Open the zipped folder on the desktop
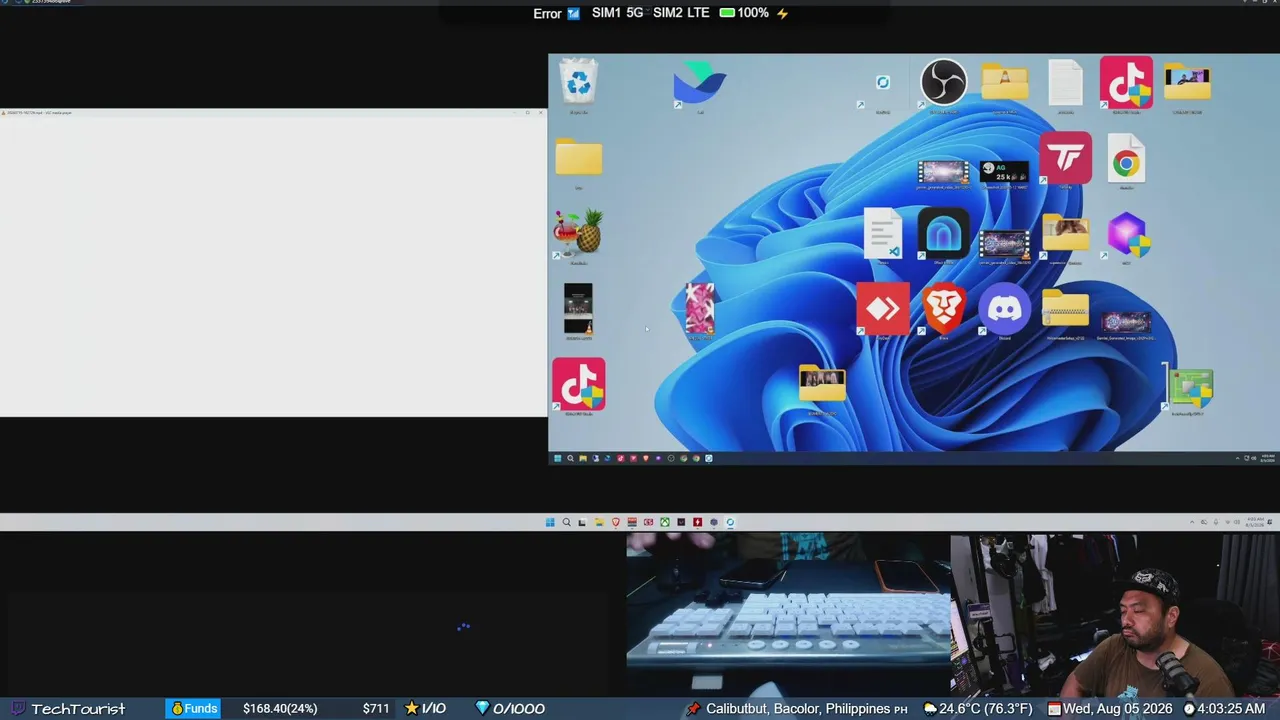Image resolution: width=1280 pixels, height=720 pixels. (x=1065, y=308)
